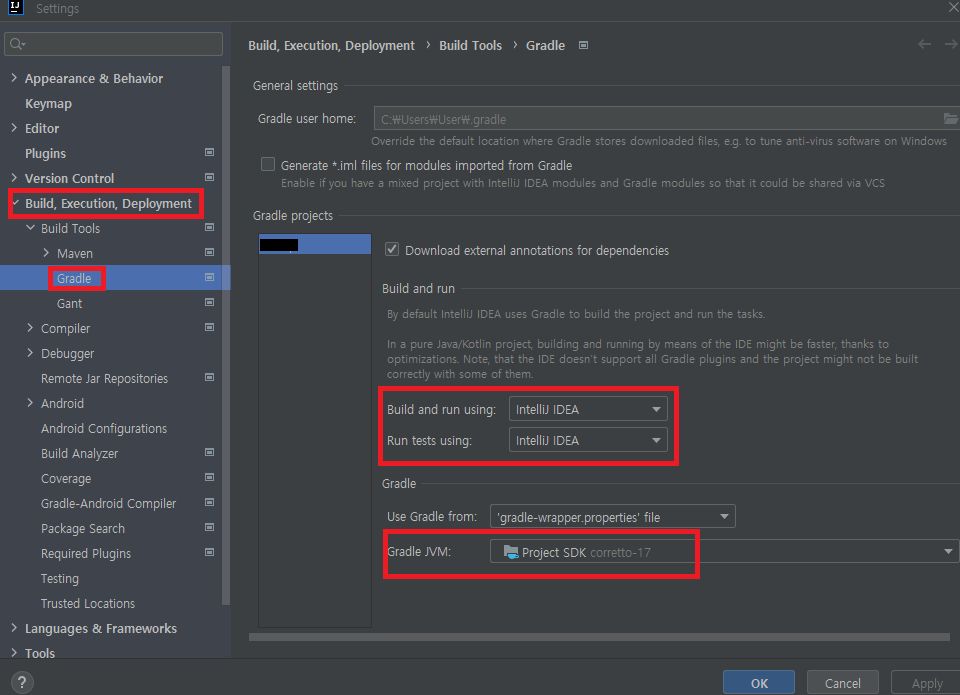
Task: Click the horizontal scrollbar below the Gradle panel
Action: pyautogui.click(x=599, y=637)
